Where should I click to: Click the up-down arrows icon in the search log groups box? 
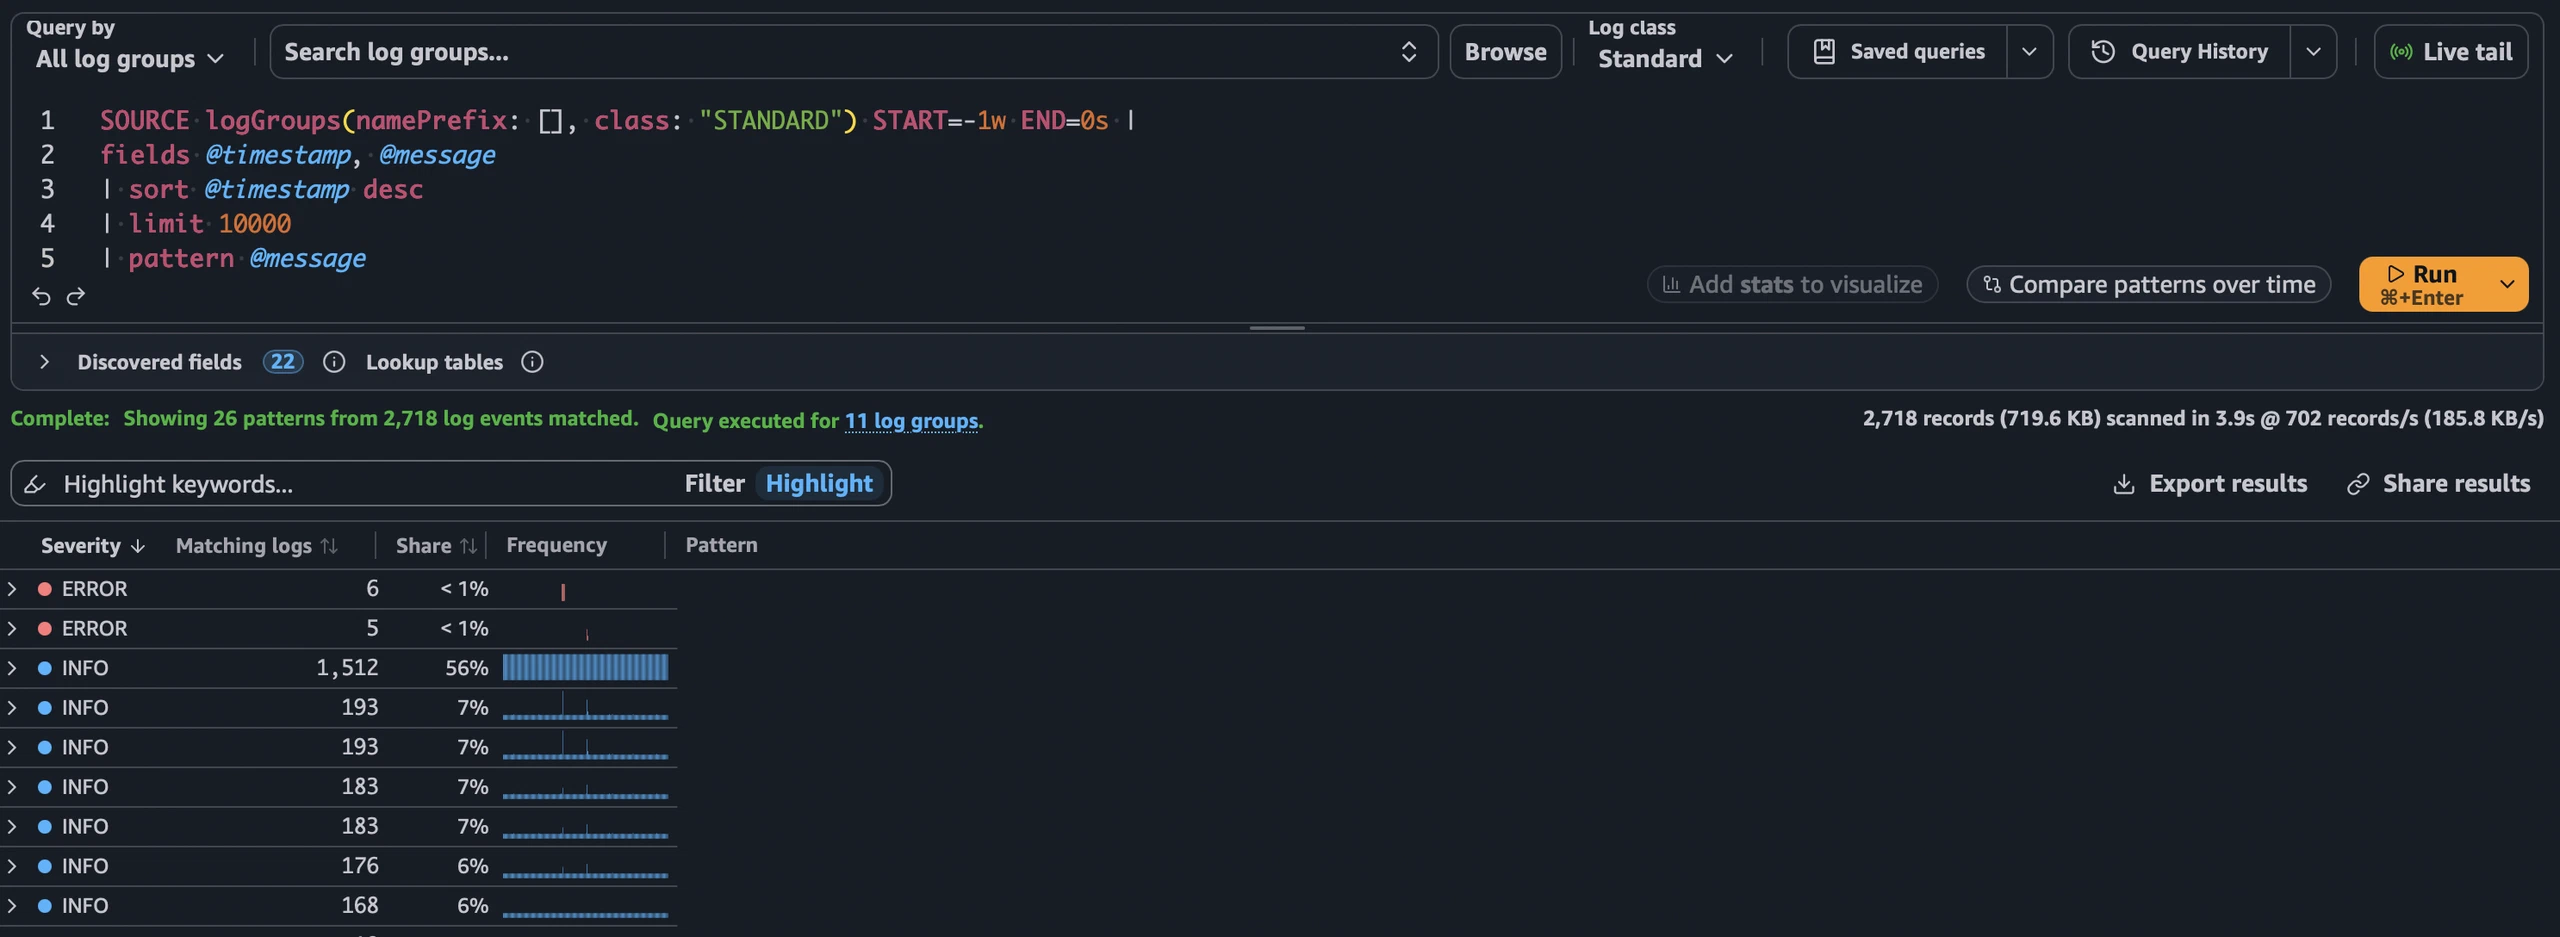1408,52
